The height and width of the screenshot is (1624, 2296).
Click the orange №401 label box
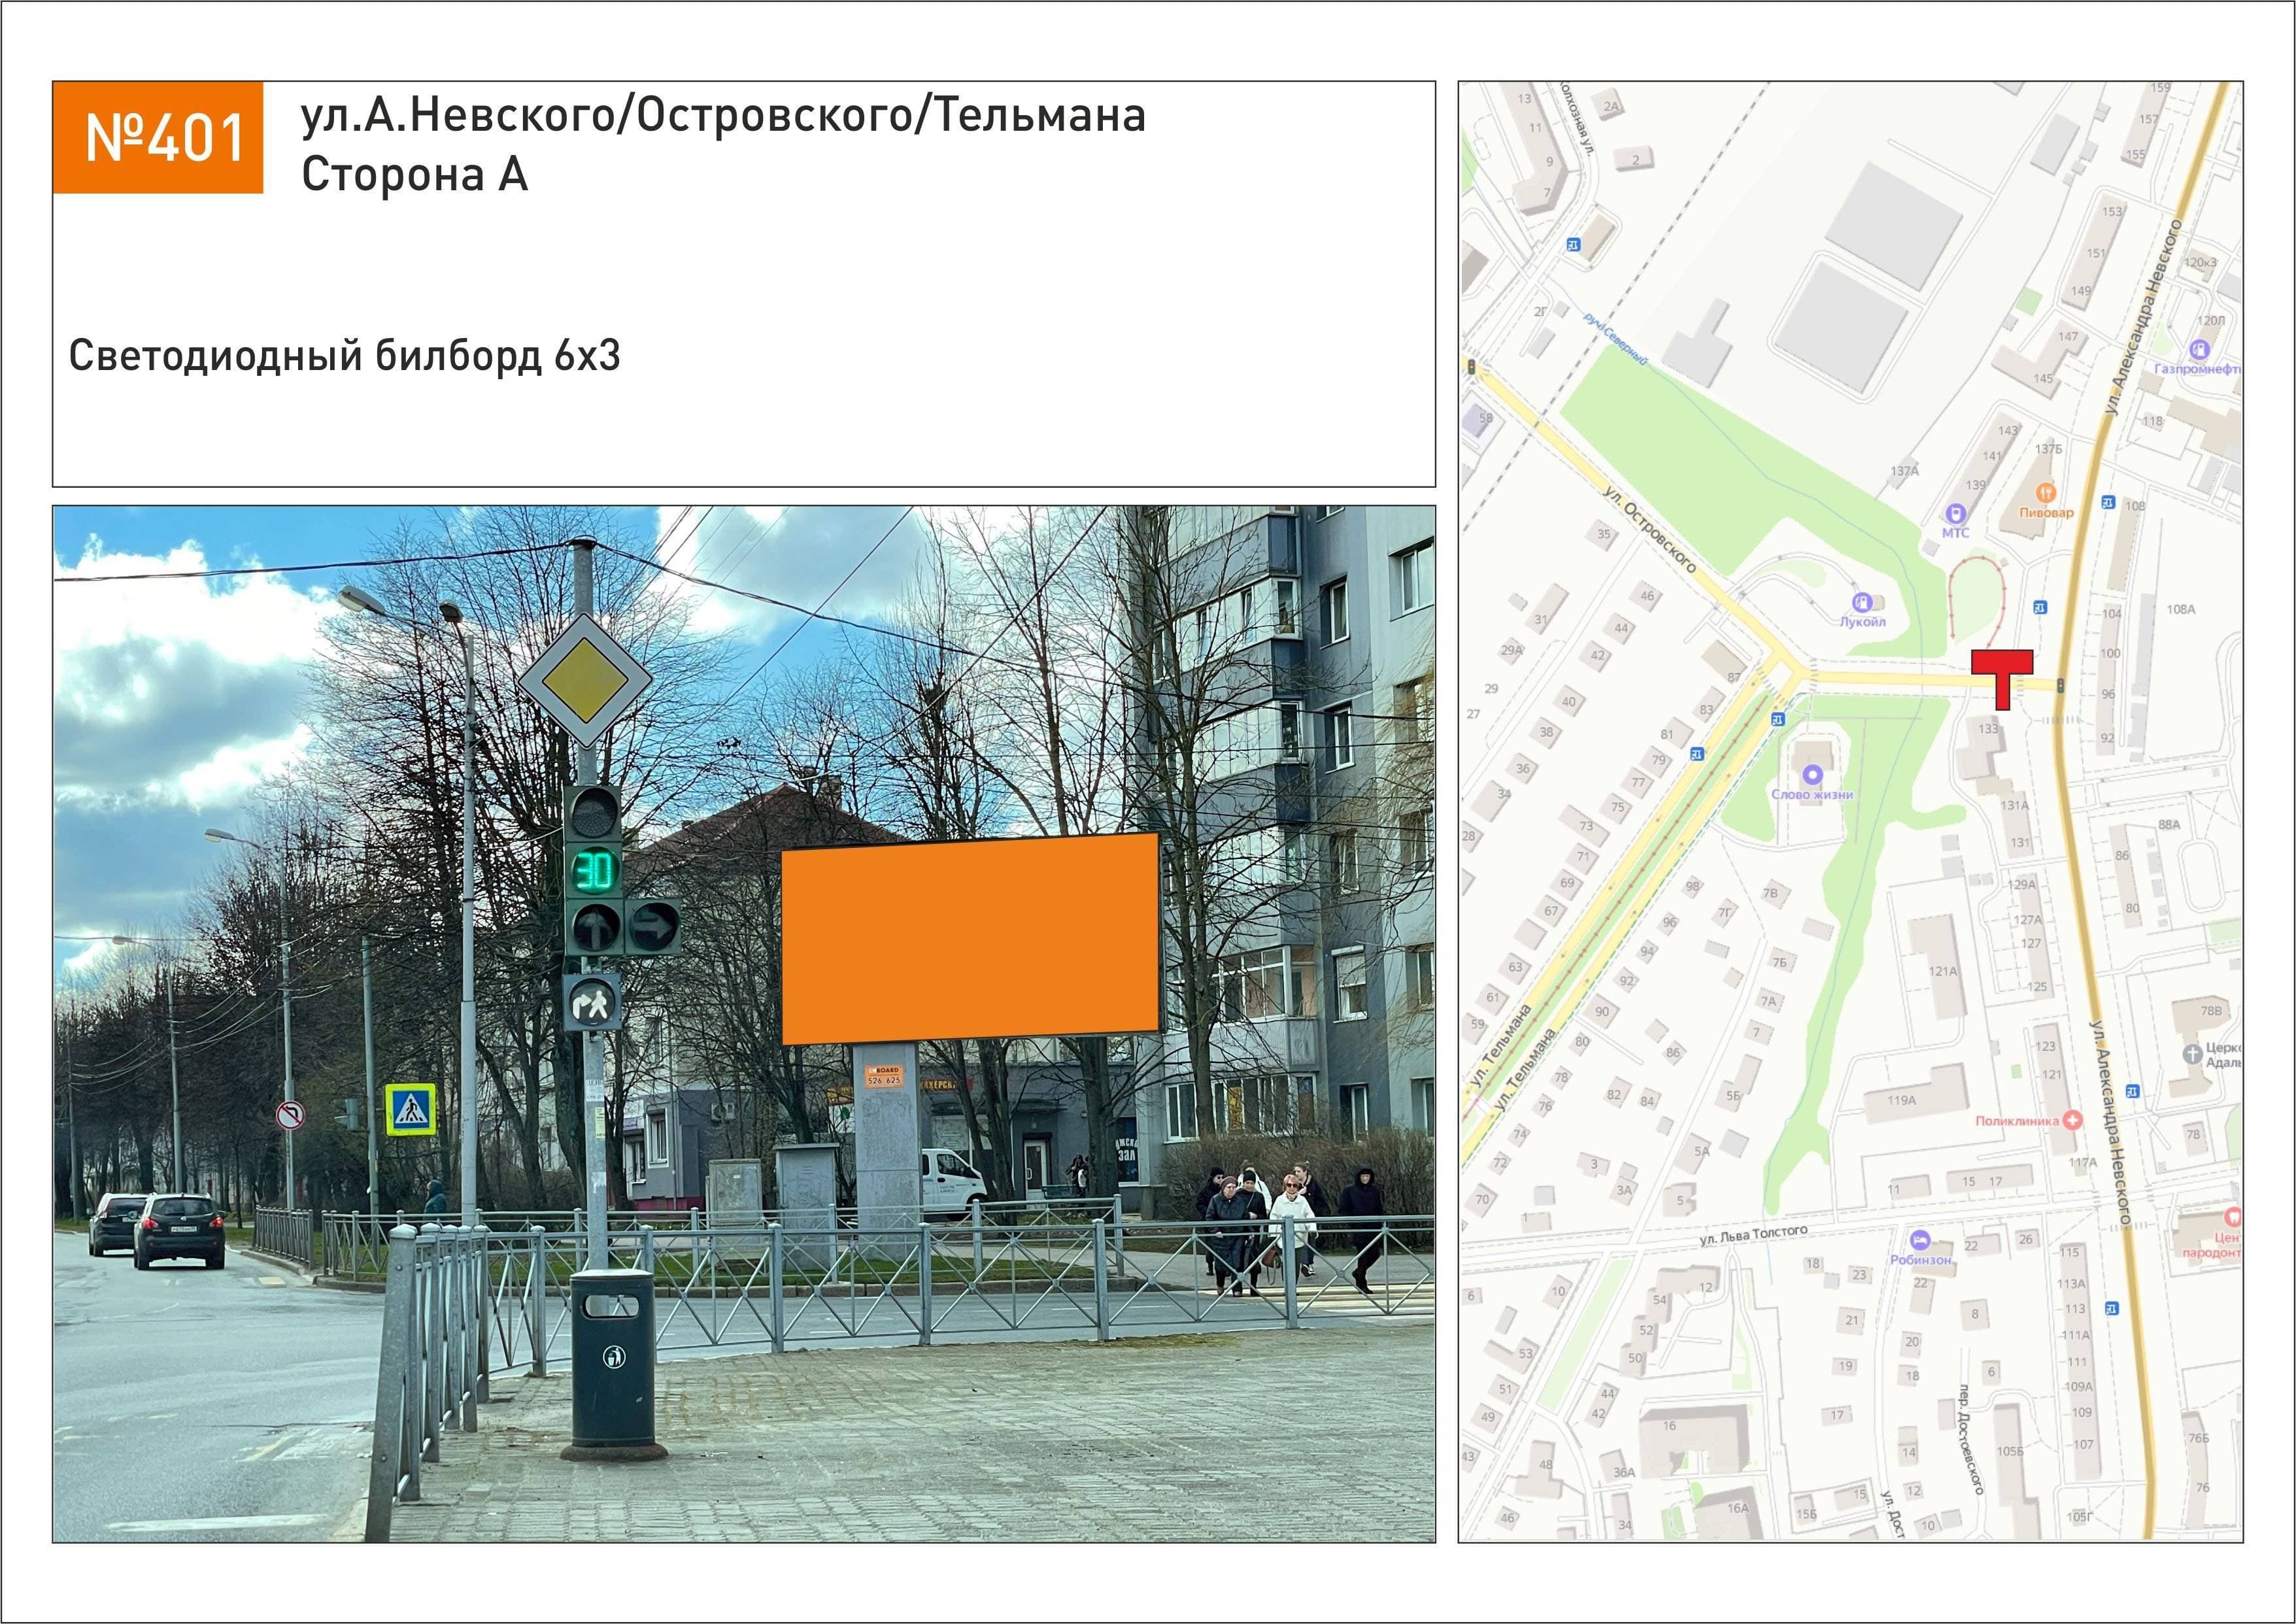[158, 137]
